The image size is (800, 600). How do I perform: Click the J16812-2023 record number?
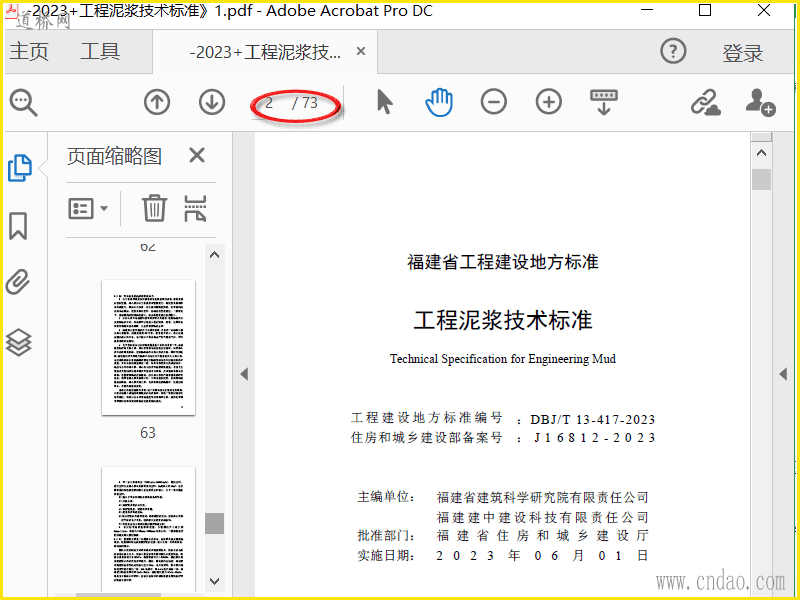click(x=594, y=438)
